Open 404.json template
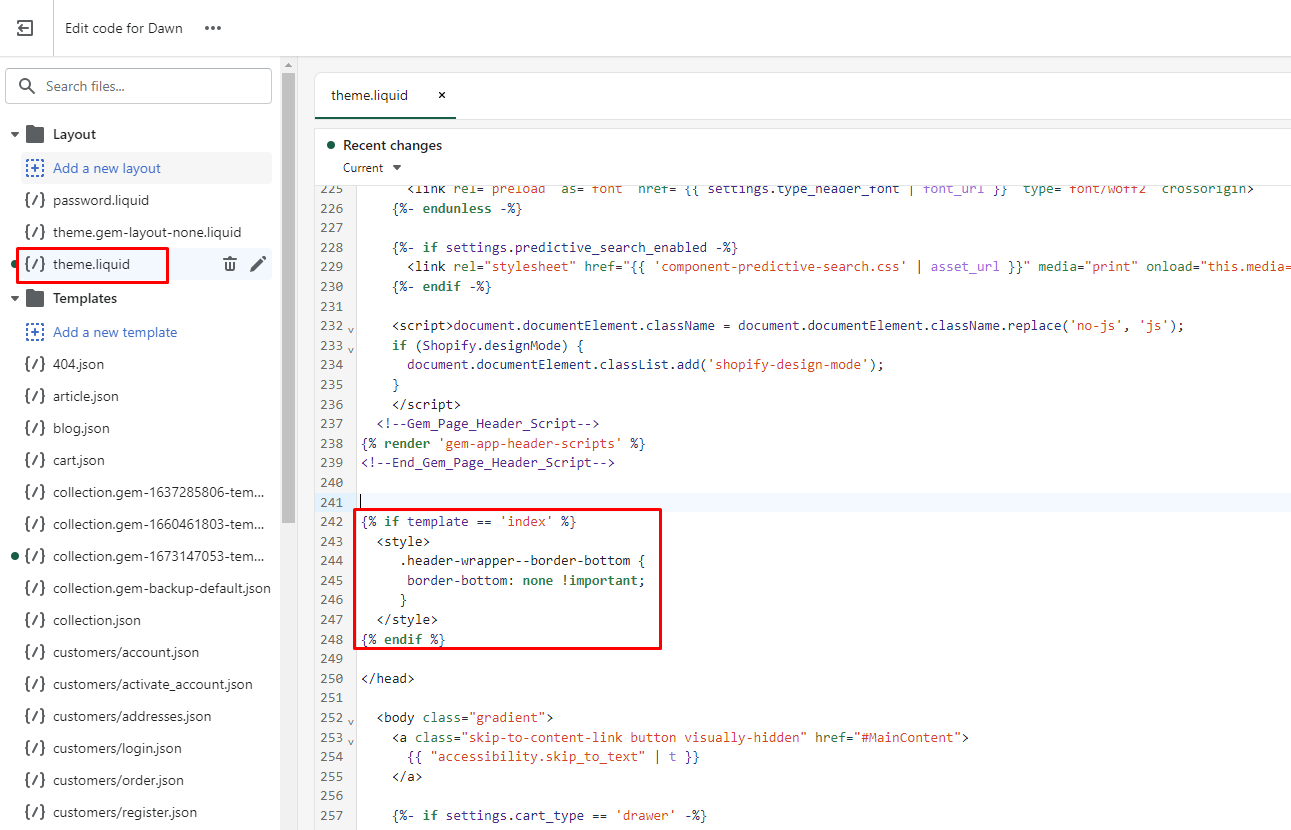Viewport: 1291px width, 830px height. click(78, 364)
